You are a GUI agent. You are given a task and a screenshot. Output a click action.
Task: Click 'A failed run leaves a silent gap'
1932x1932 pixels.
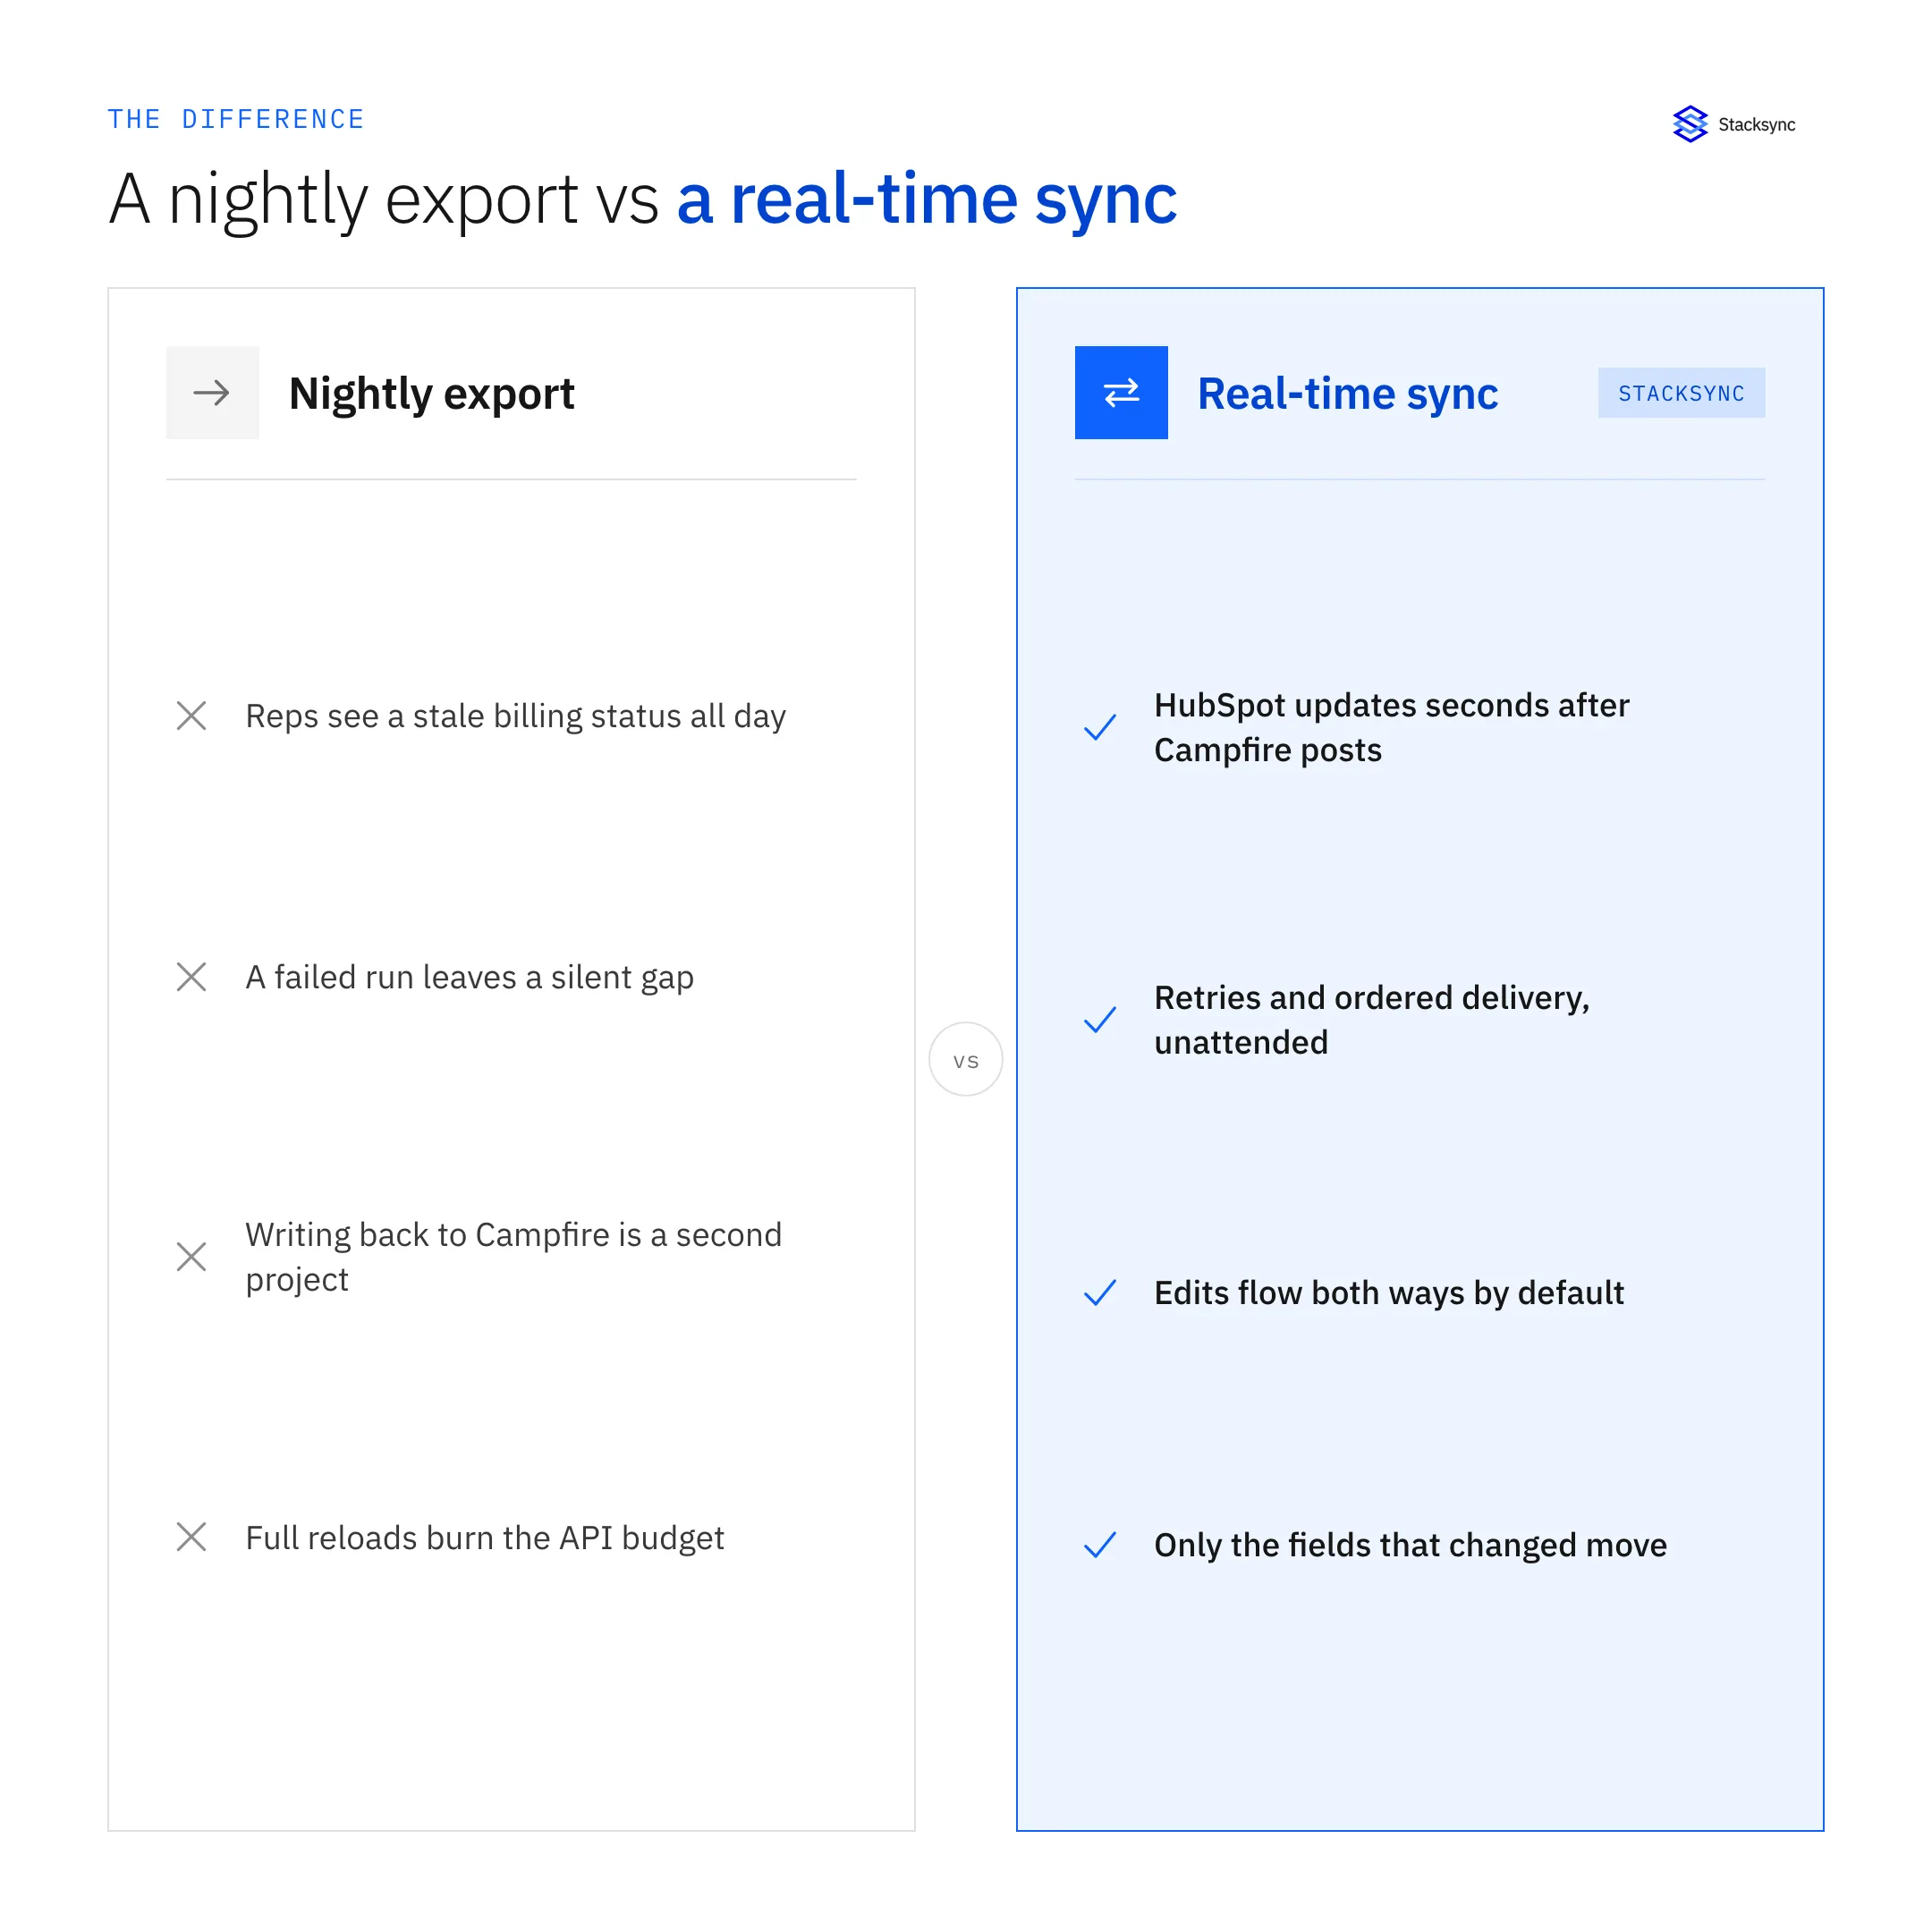470,977
